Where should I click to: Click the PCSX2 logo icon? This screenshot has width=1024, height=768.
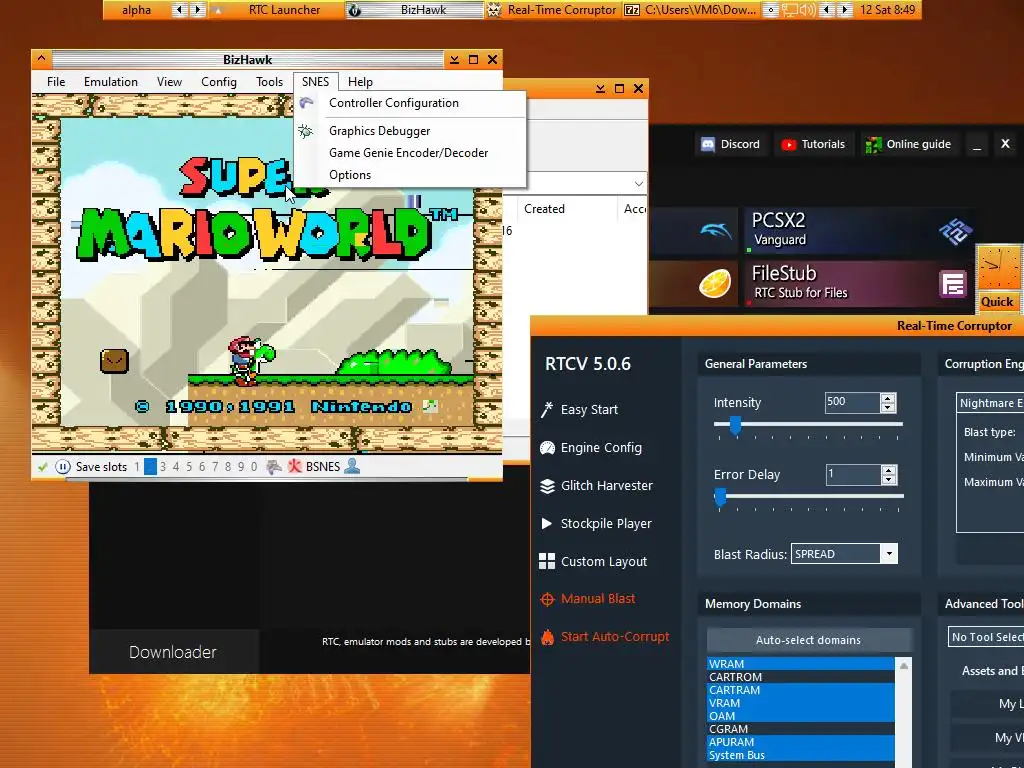pyautogui.click(x=955, y=231)
